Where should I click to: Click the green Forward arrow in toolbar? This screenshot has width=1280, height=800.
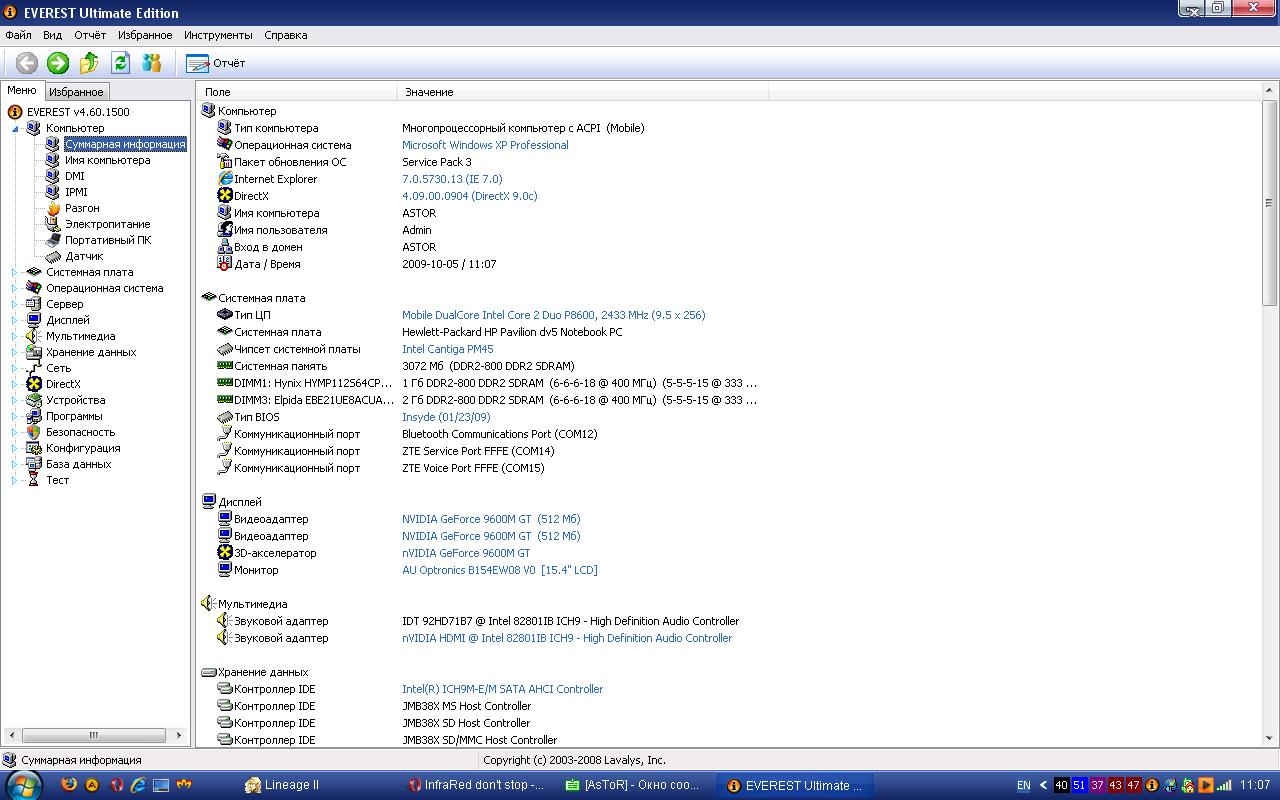(x=58, y=63)
